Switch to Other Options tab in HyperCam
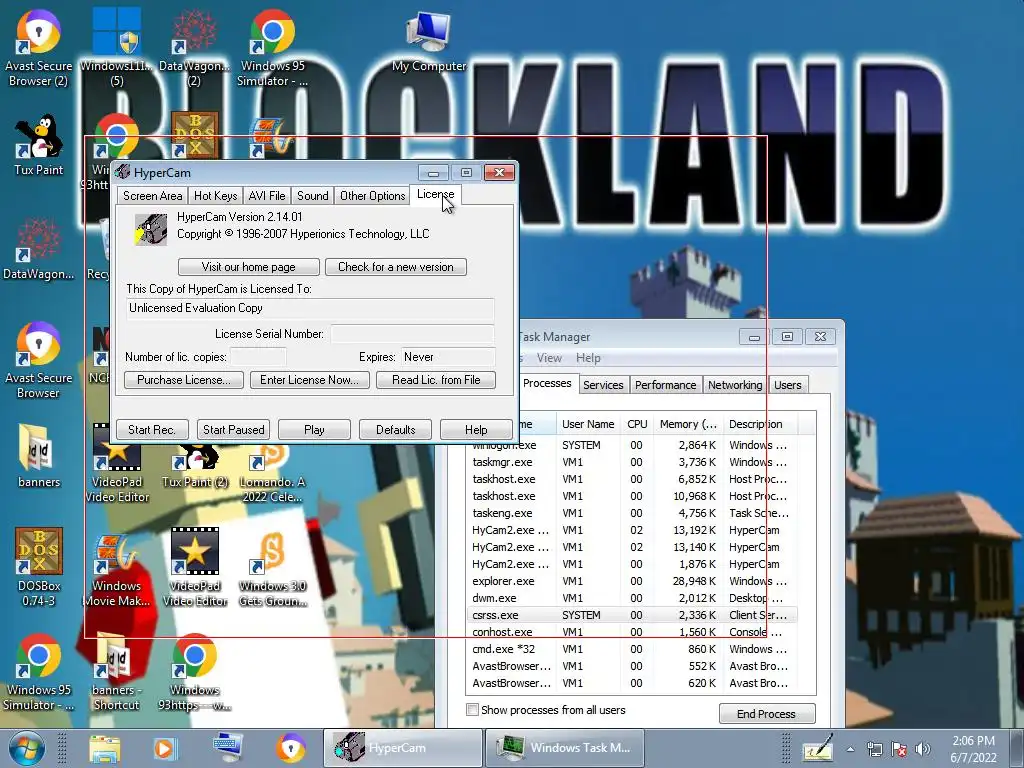The image size is (1024, 768). (372, 196)
